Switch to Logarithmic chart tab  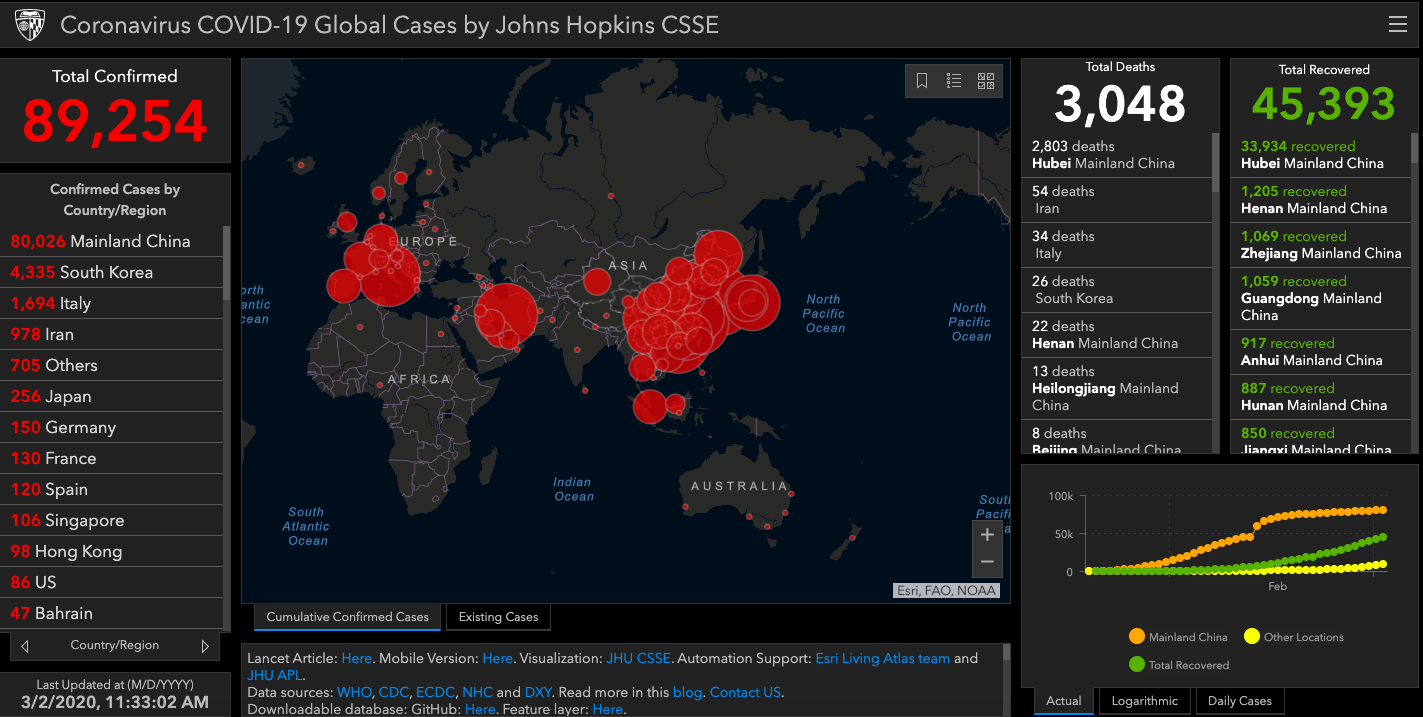point(1145,701)
